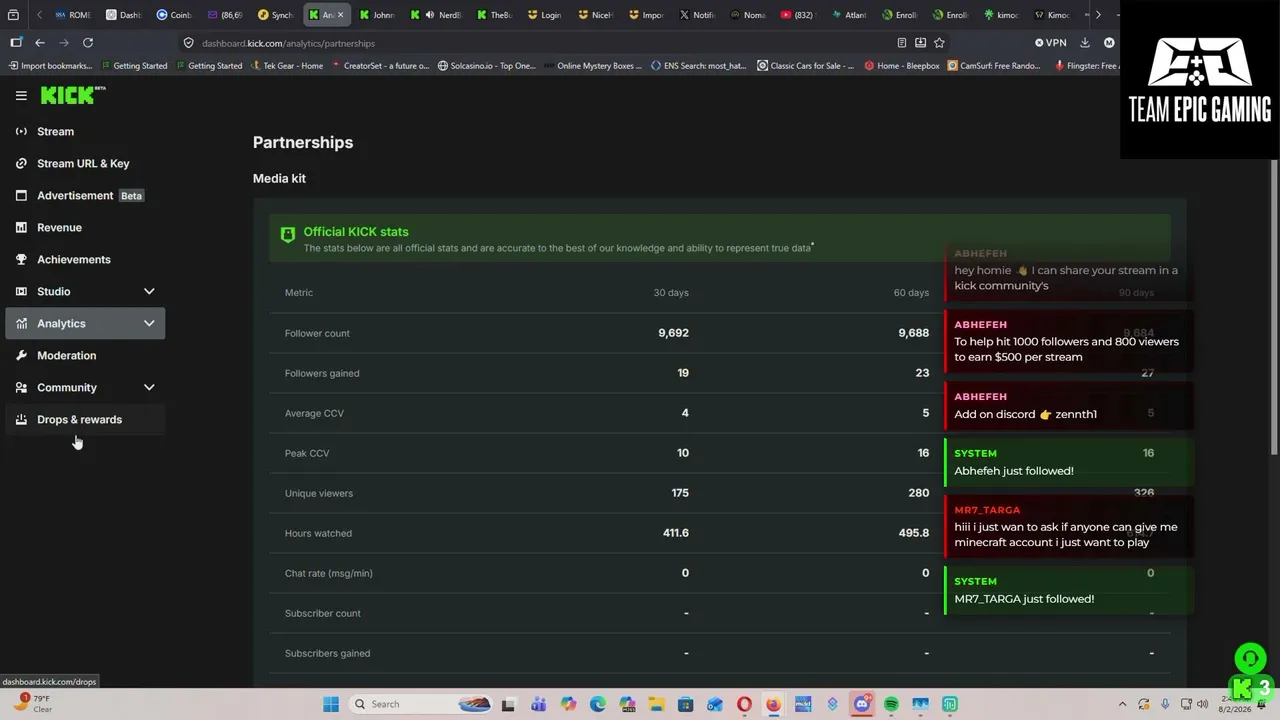Screen dimensions: 1280x720
Task: Open Stream via its sidebar icon
Action: tap(21, 131)
